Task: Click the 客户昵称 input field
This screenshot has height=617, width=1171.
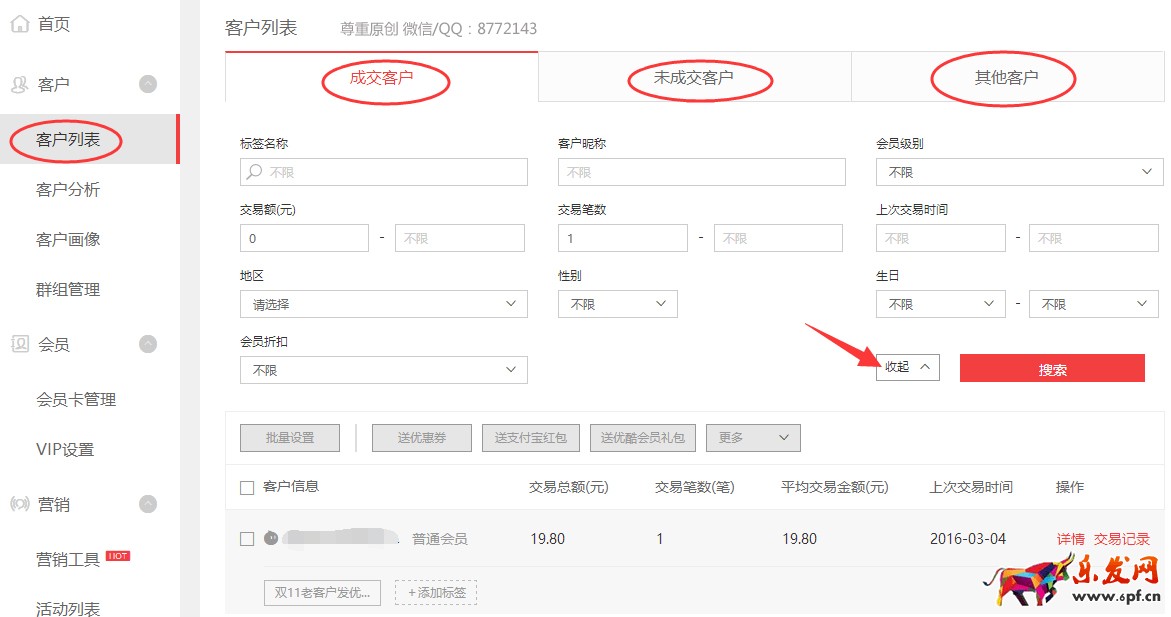Action: [x=701, y=172]
